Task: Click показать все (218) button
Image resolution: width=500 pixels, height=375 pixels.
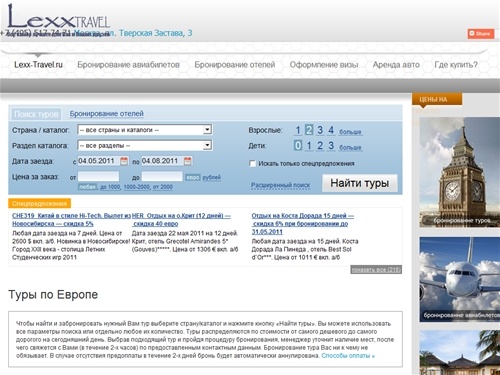Action: click(376, 270)
